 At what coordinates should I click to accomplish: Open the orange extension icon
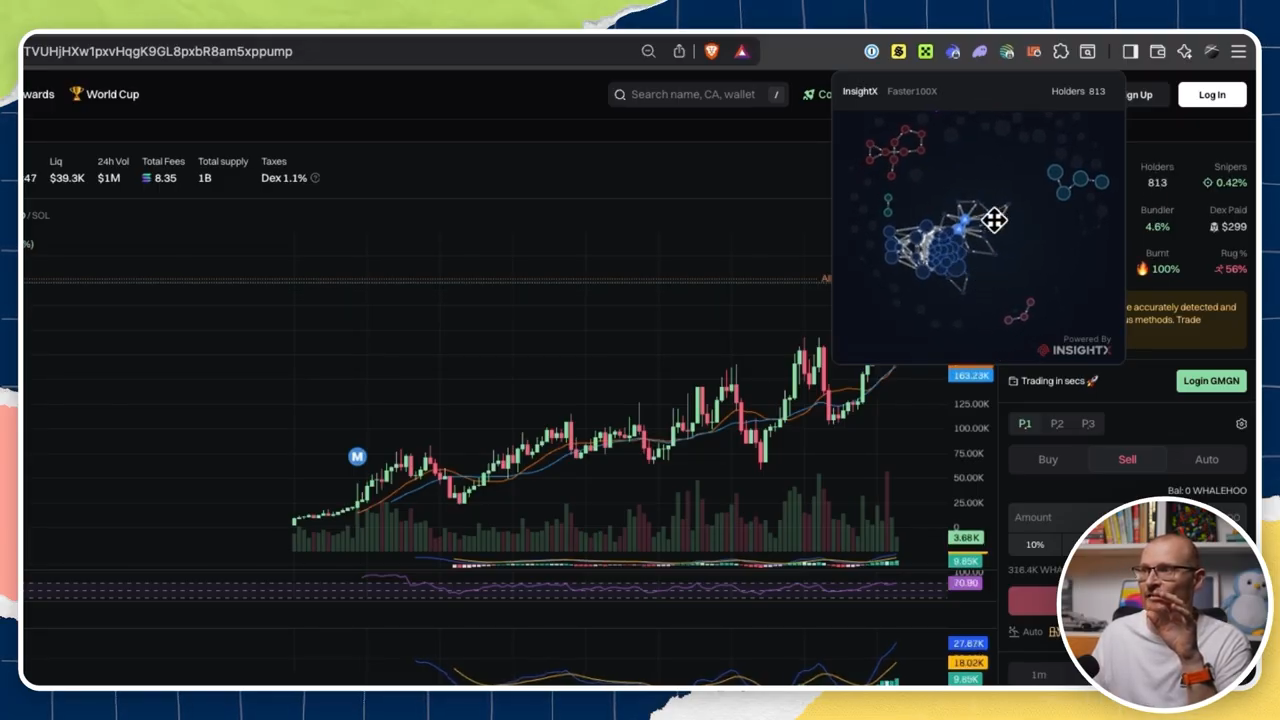[x=1034, y=51]
